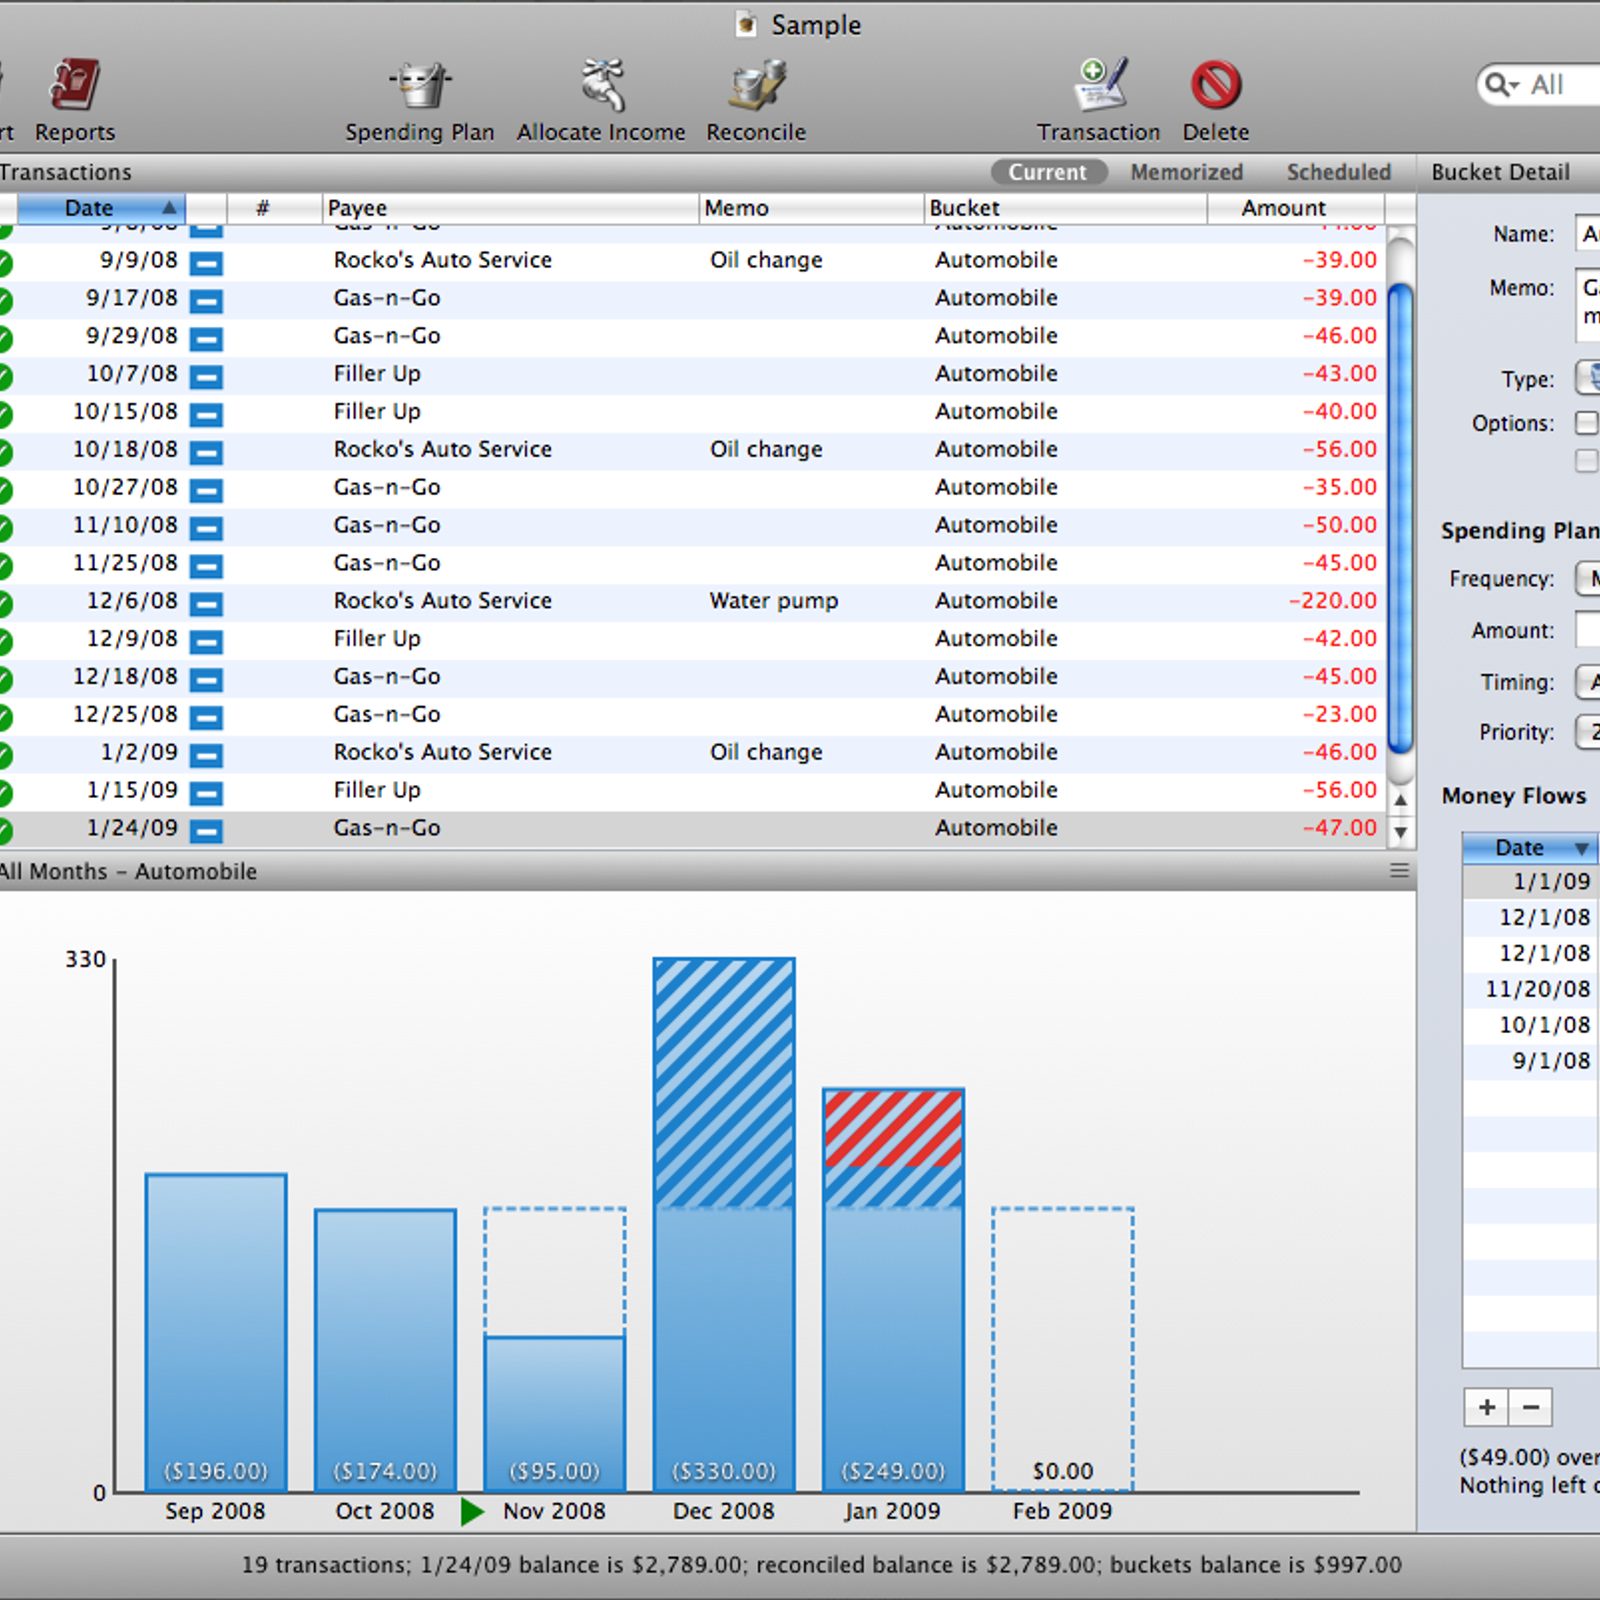Screen dimensions: 1600x1600
Task: Select the 1/1/09 money flow row
Action: (1530, 882)
